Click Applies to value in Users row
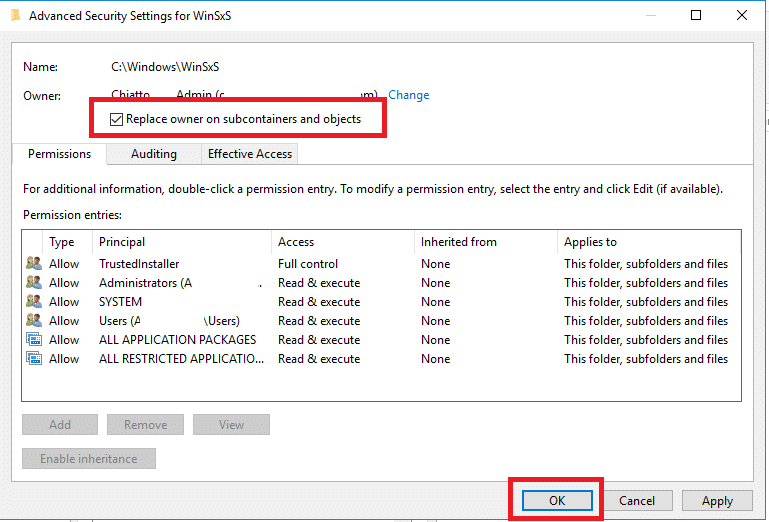 pyautogui.click(x=646, y=321)
